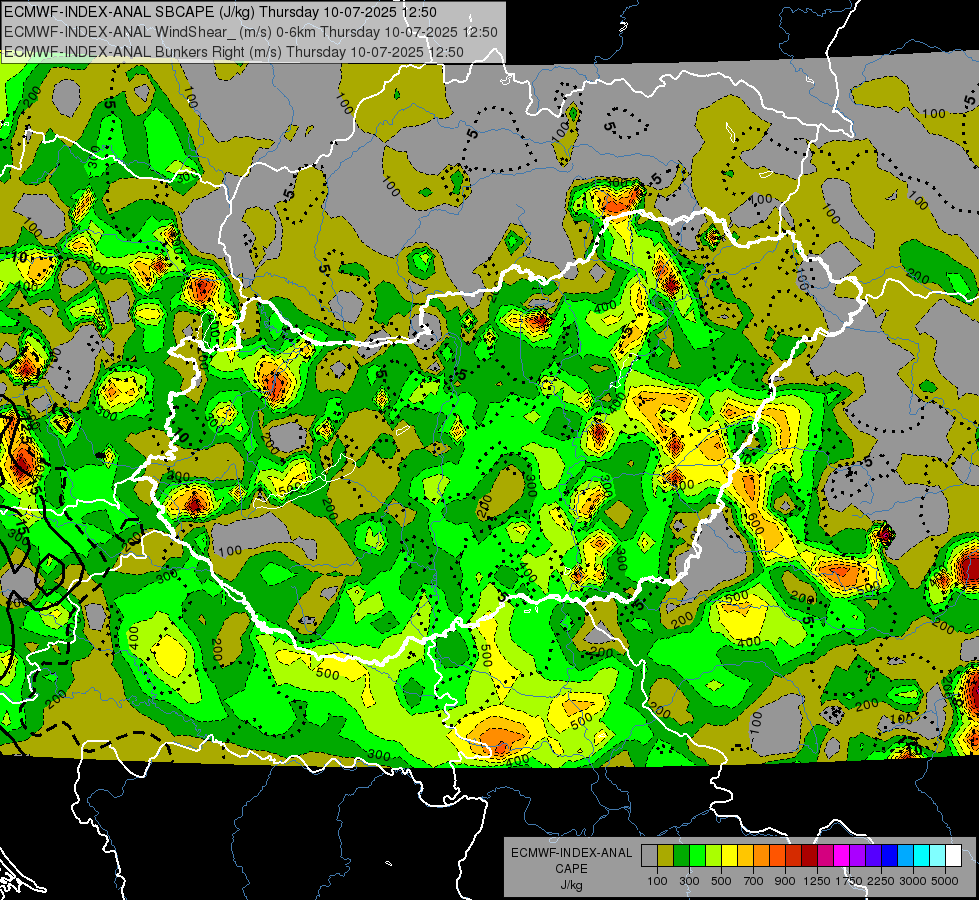Click the white swatch at legend end
Viewport: 979px width, 900px height.
[953, 855]
